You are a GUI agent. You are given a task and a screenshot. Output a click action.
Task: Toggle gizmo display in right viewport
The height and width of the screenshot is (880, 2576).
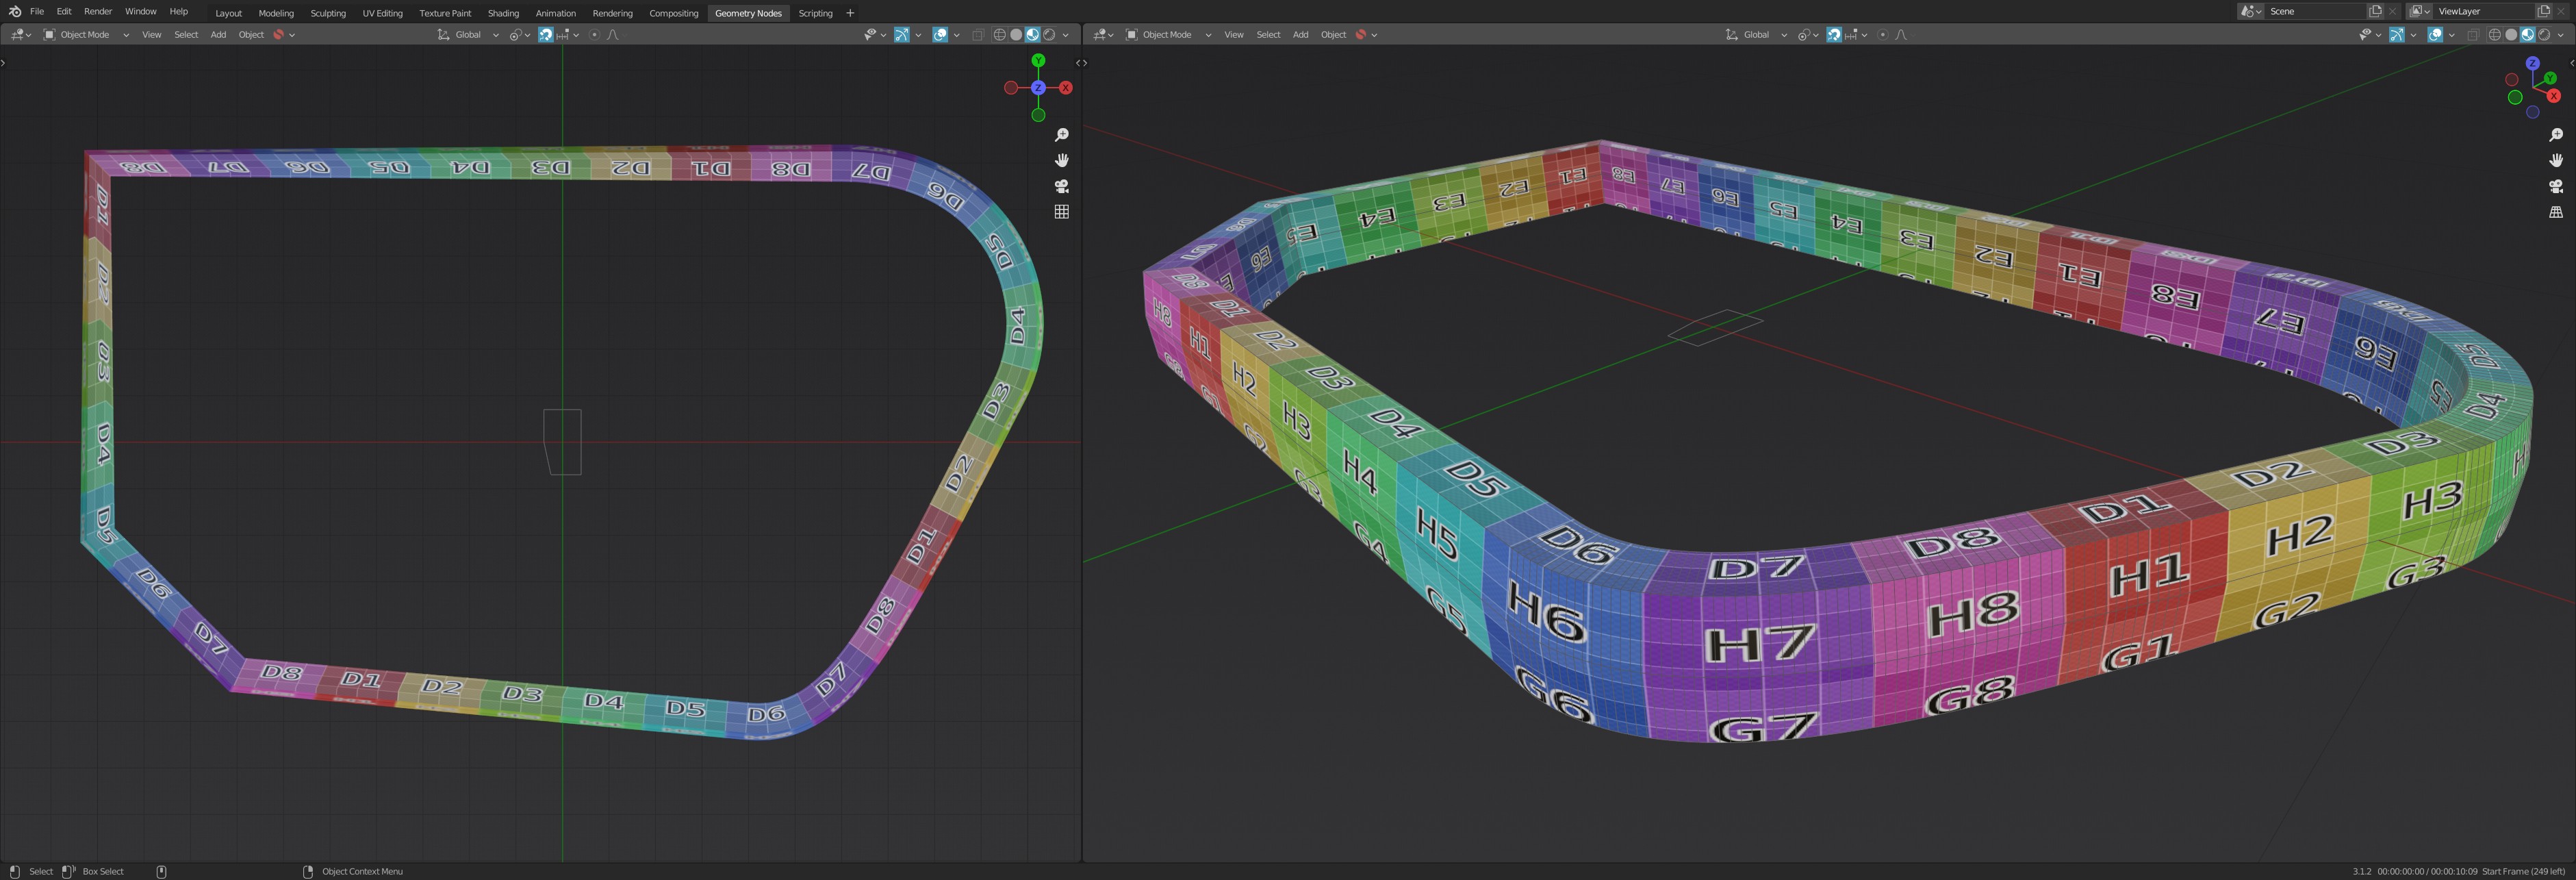[x=2396, y=35]
